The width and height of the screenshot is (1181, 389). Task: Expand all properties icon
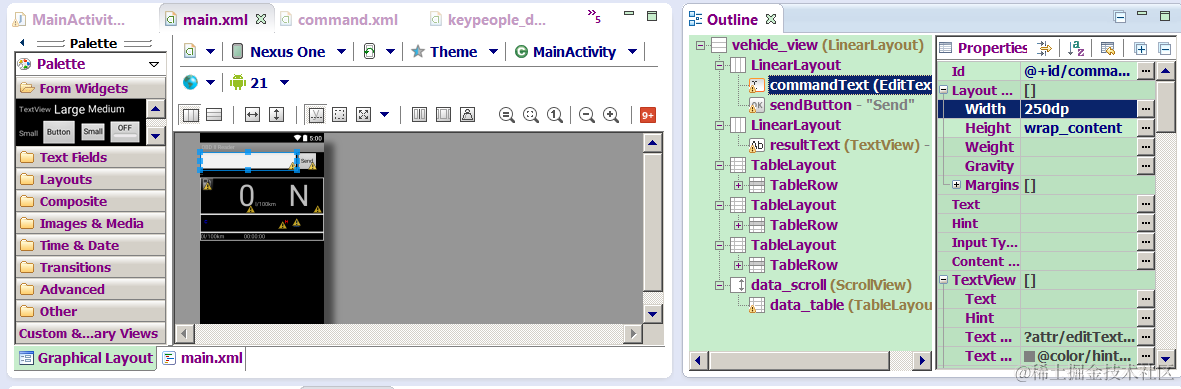click(1140, 48)
